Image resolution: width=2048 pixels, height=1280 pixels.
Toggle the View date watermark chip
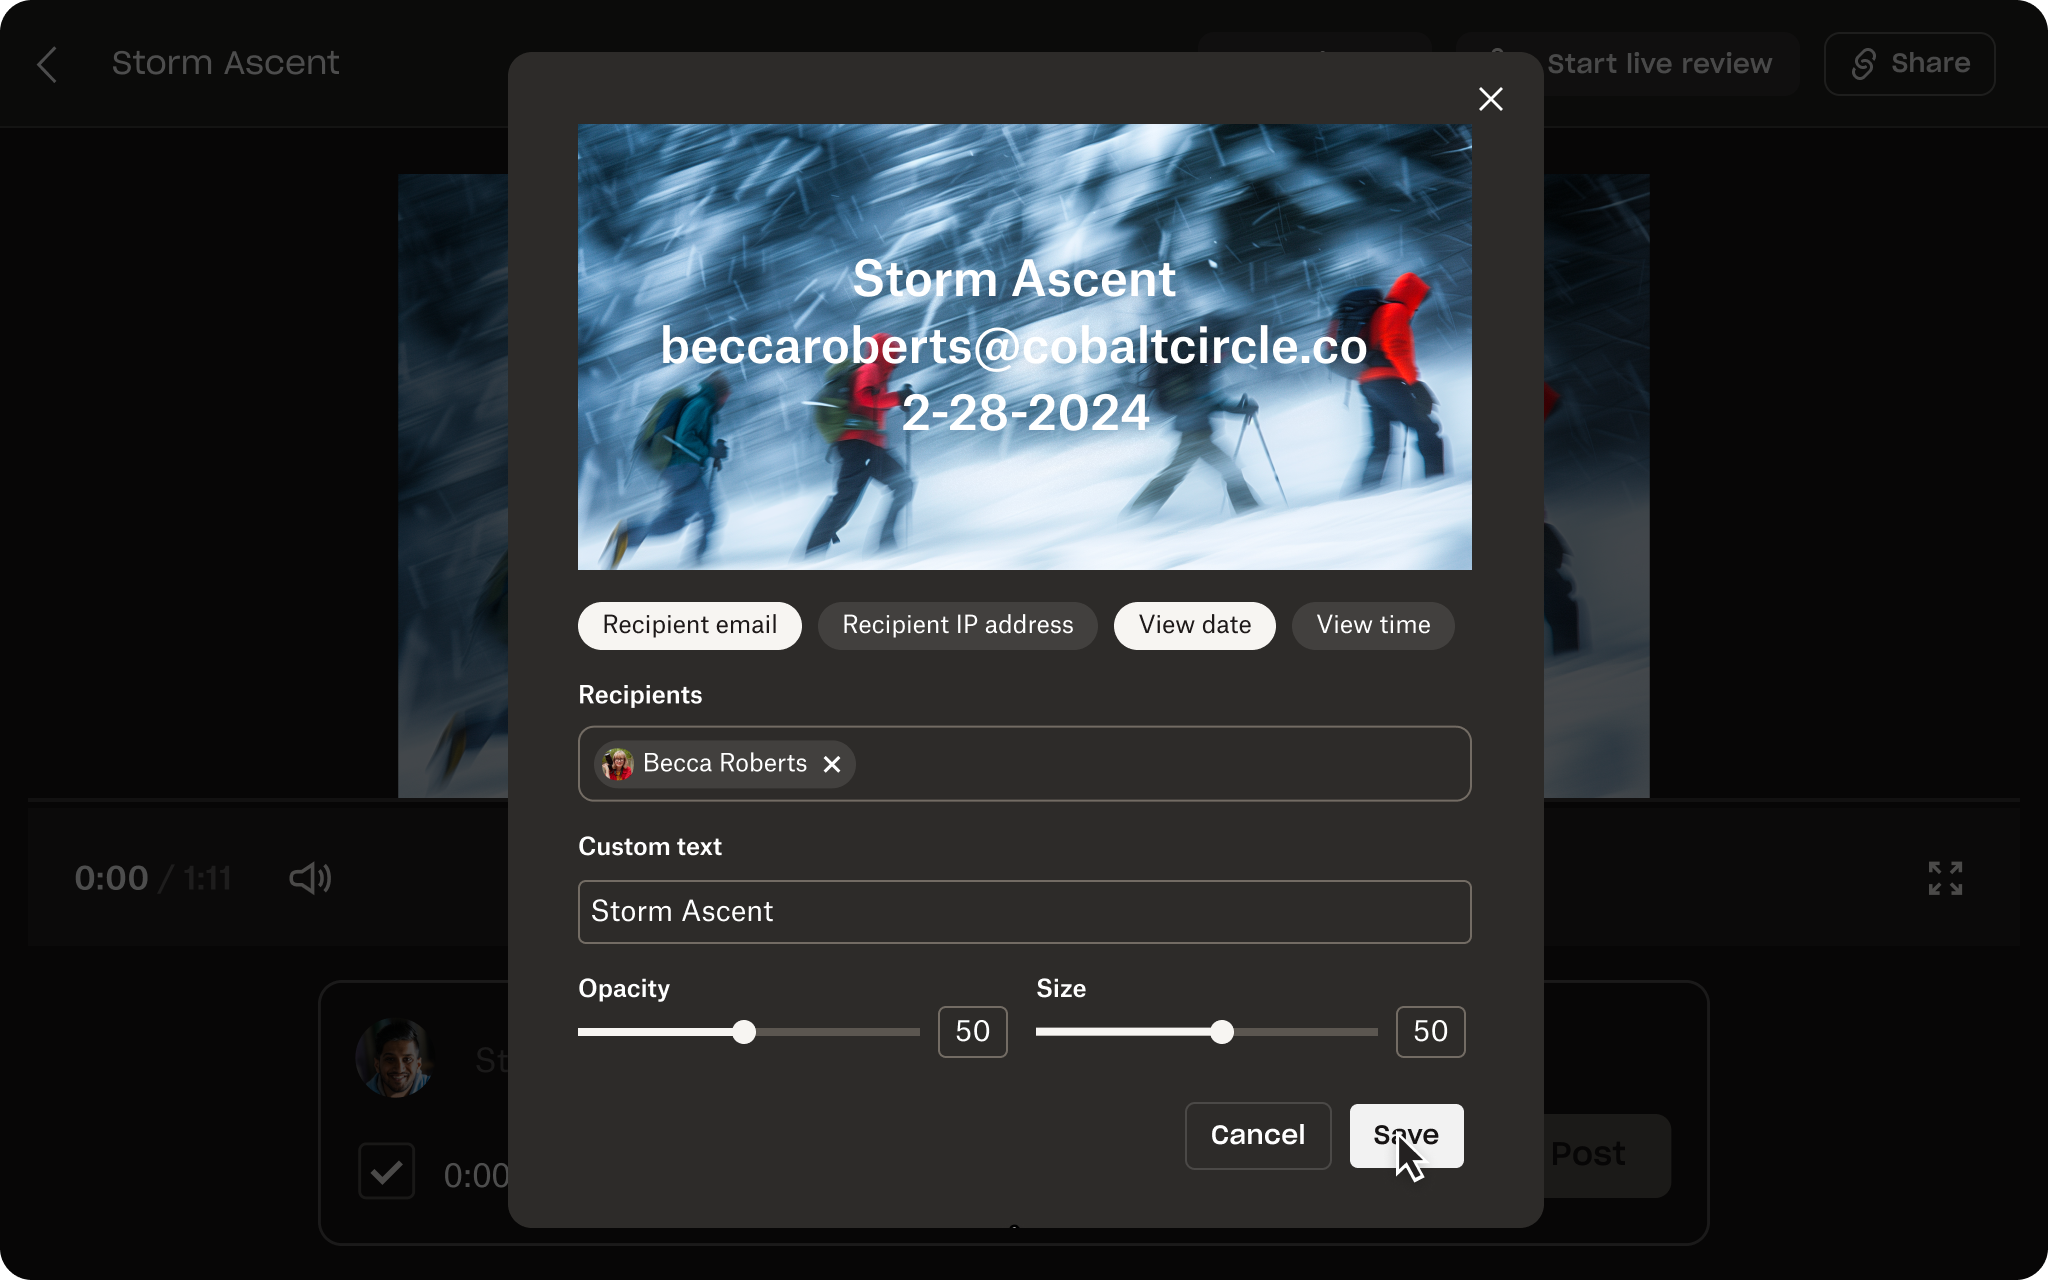pos(1194,626)
